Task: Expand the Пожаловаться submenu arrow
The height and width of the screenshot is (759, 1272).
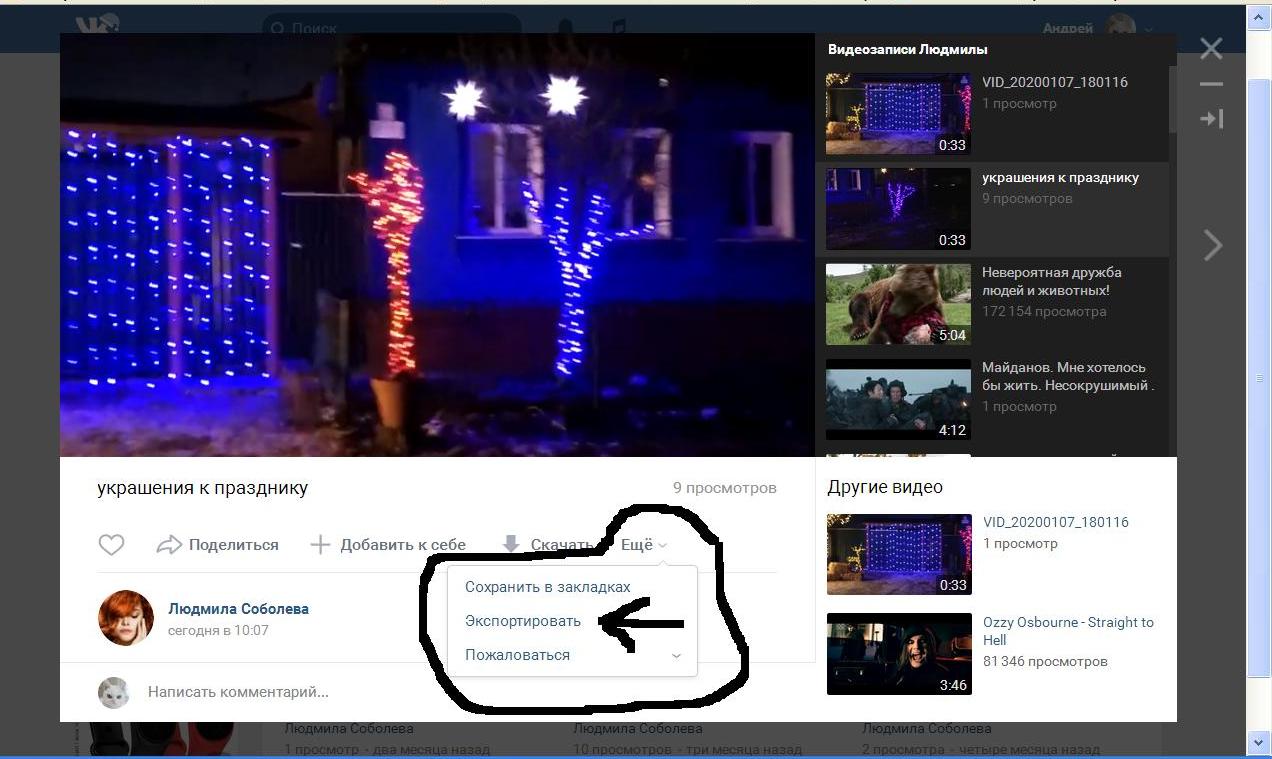Action: [x=676, y=656]
